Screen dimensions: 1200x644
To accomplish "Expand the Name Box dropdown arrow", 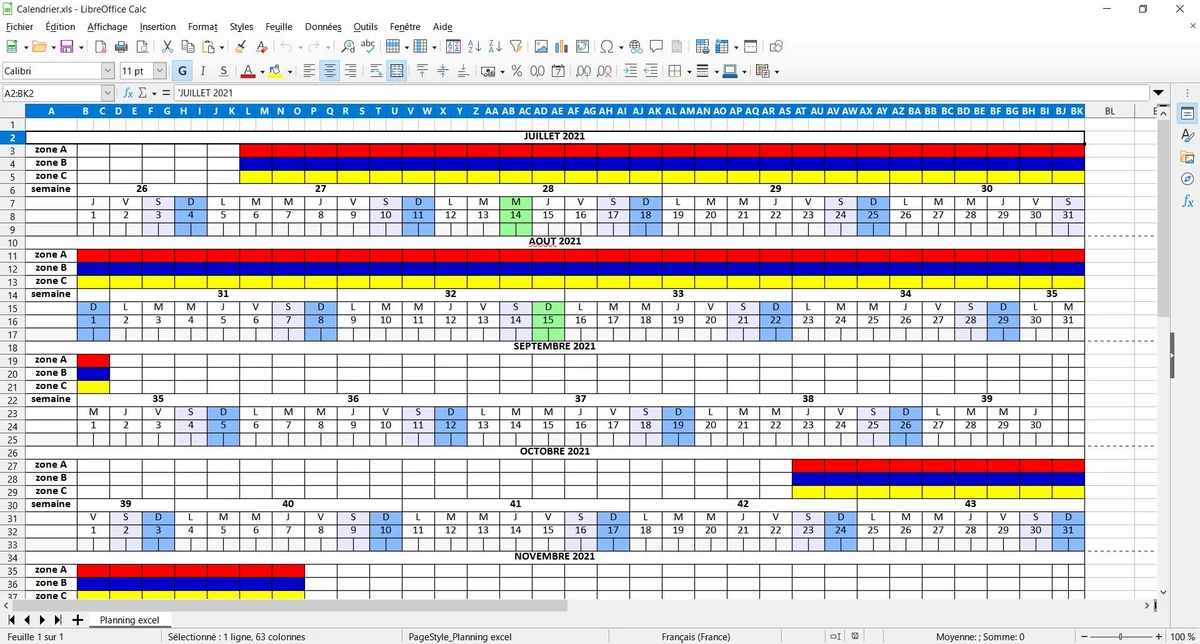I will (108, 93).
